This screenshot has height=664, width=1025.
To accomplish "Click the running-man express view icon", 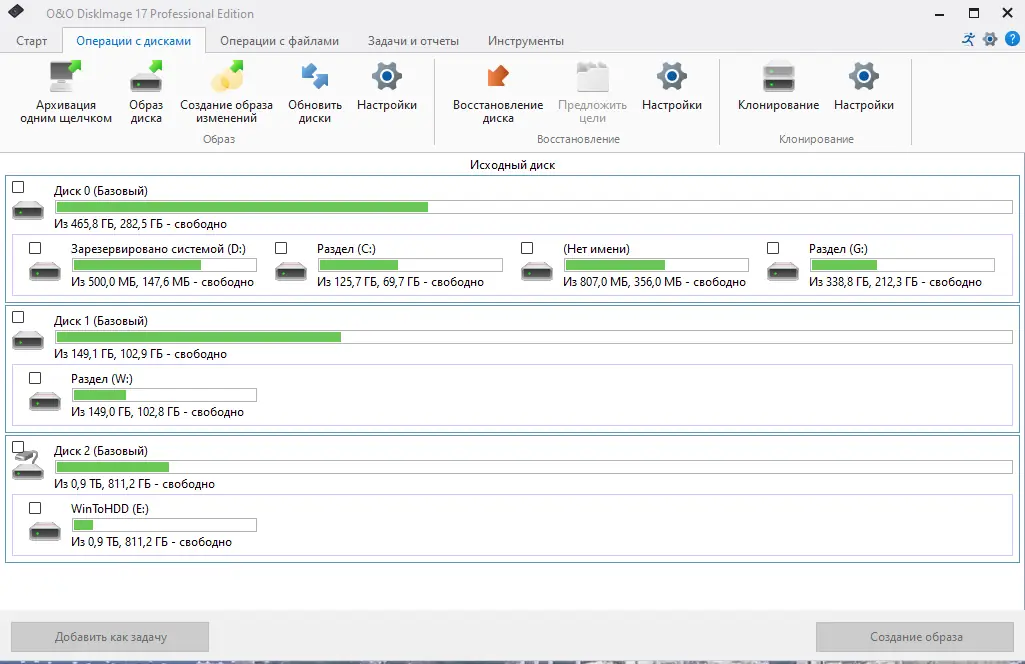I will click(968, 39).
